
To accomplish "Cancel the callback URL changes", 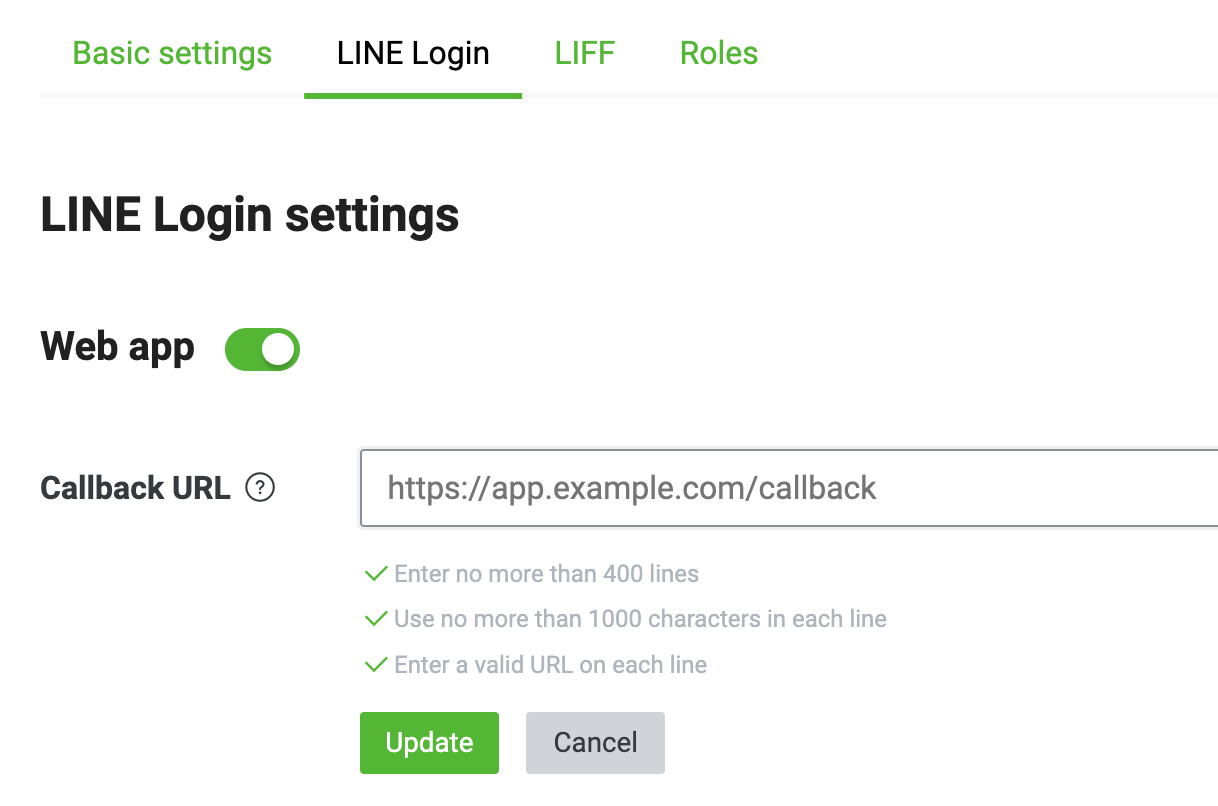I will point(595,743).
